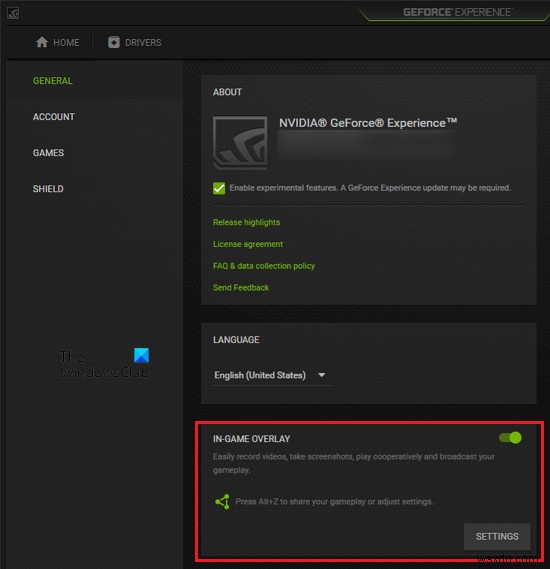Open the Release highlights link

click(246, 222)
